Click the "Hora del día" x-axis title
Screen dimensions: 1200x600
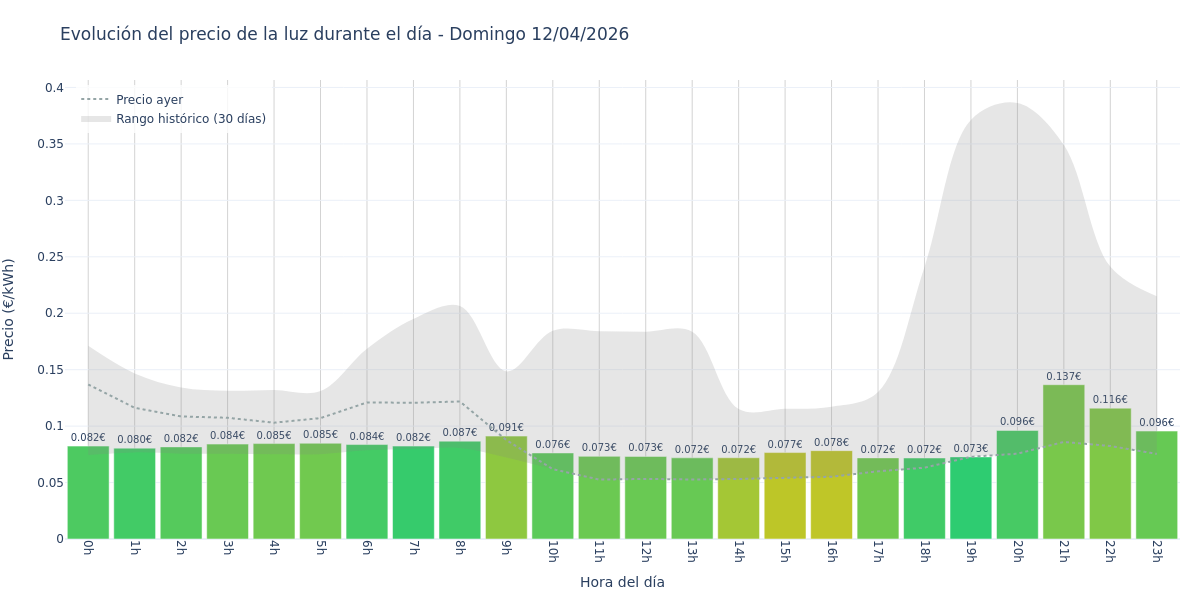pyautogui.click(x=622, y=582)
